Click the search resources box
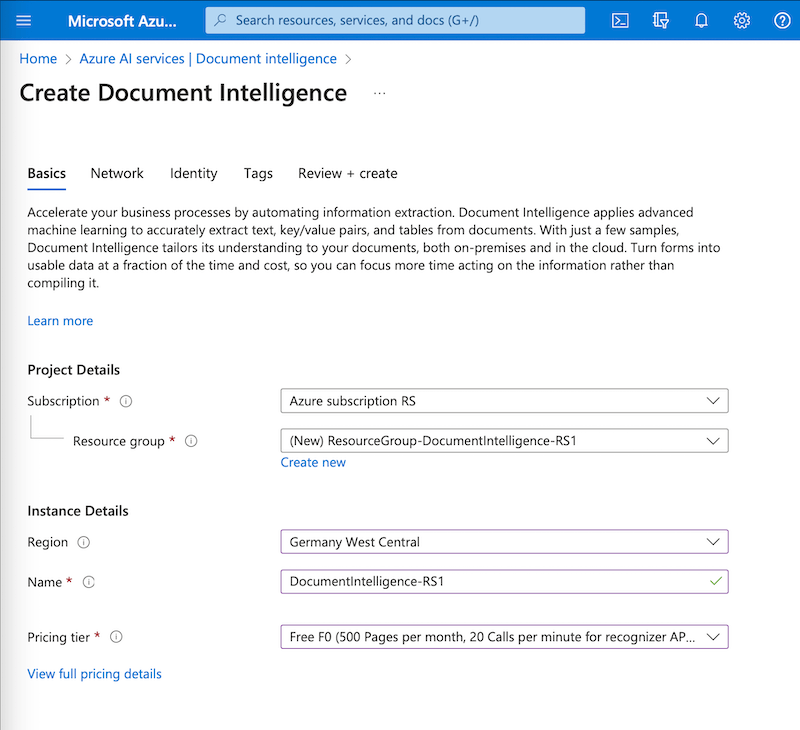800x730 pixels. pos(395,20)
